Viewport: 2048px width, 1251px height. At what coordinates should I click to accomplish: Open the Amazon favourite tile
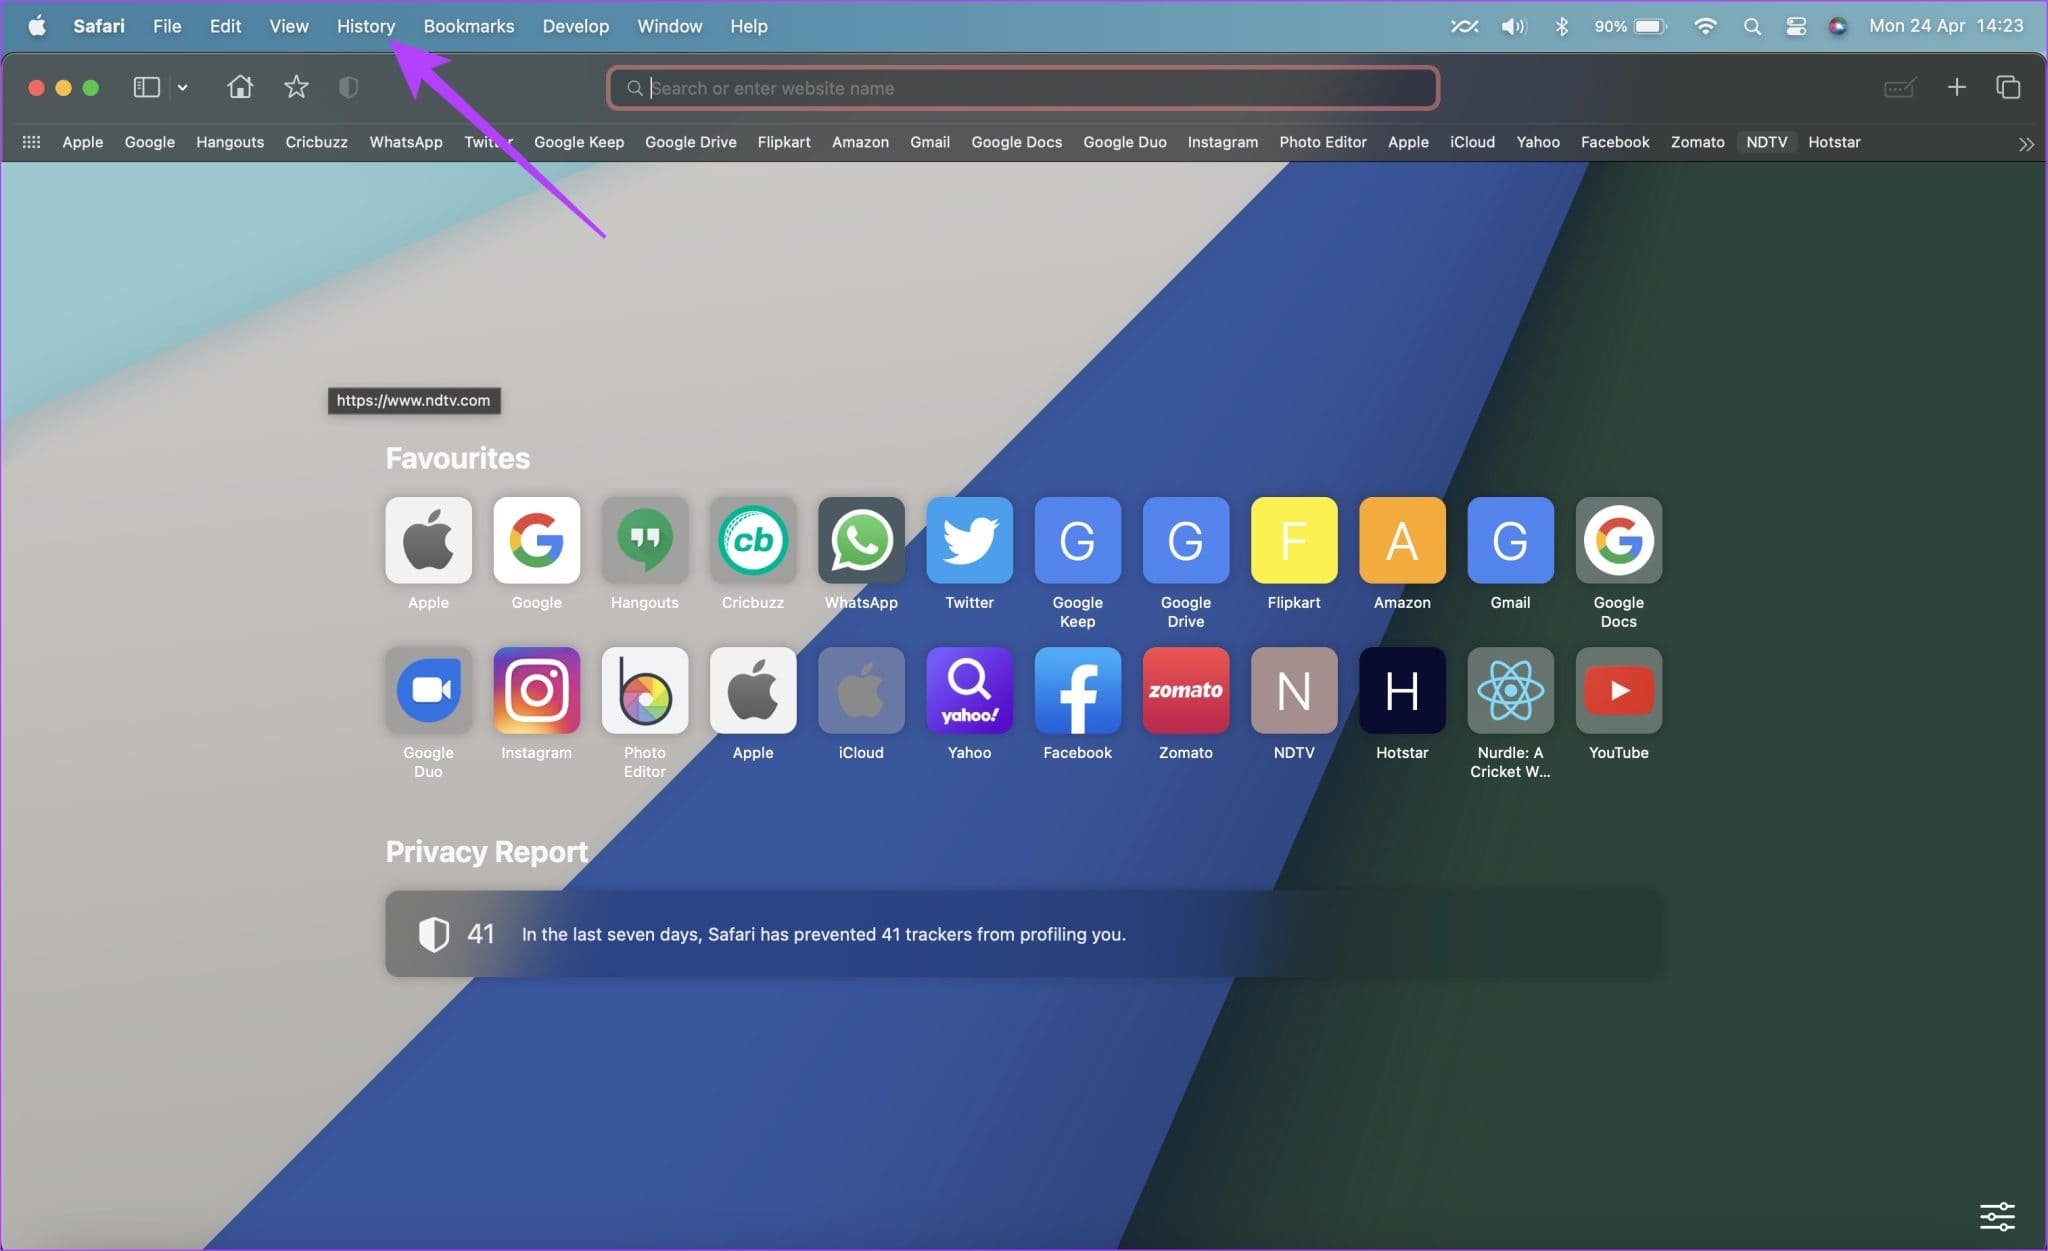[1402, 540]
